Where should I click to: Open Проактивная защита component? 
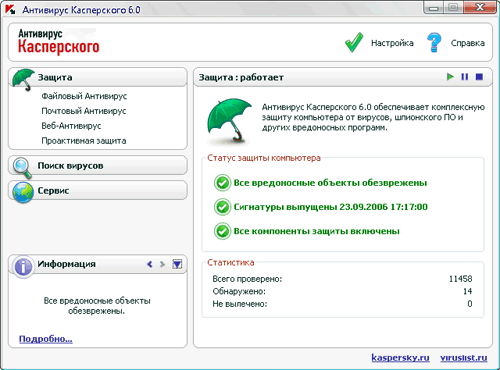[x=84, y=141]
